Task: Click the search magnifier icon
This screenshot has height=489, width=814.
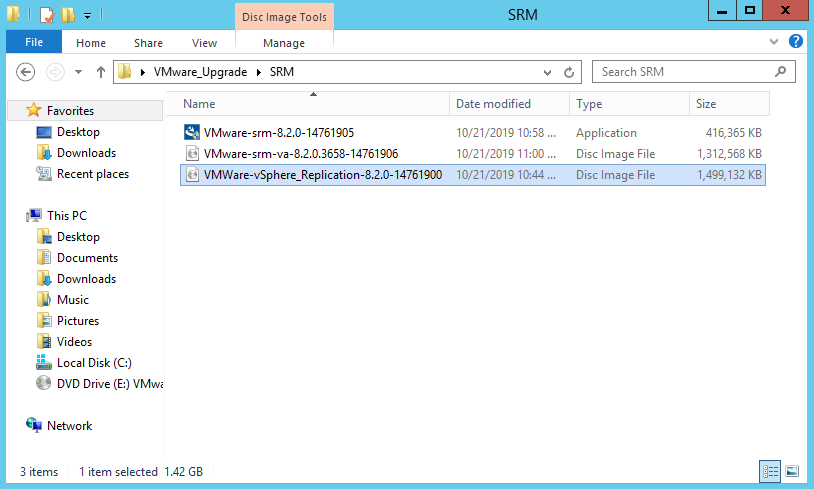Action: [x=780, y=72]
